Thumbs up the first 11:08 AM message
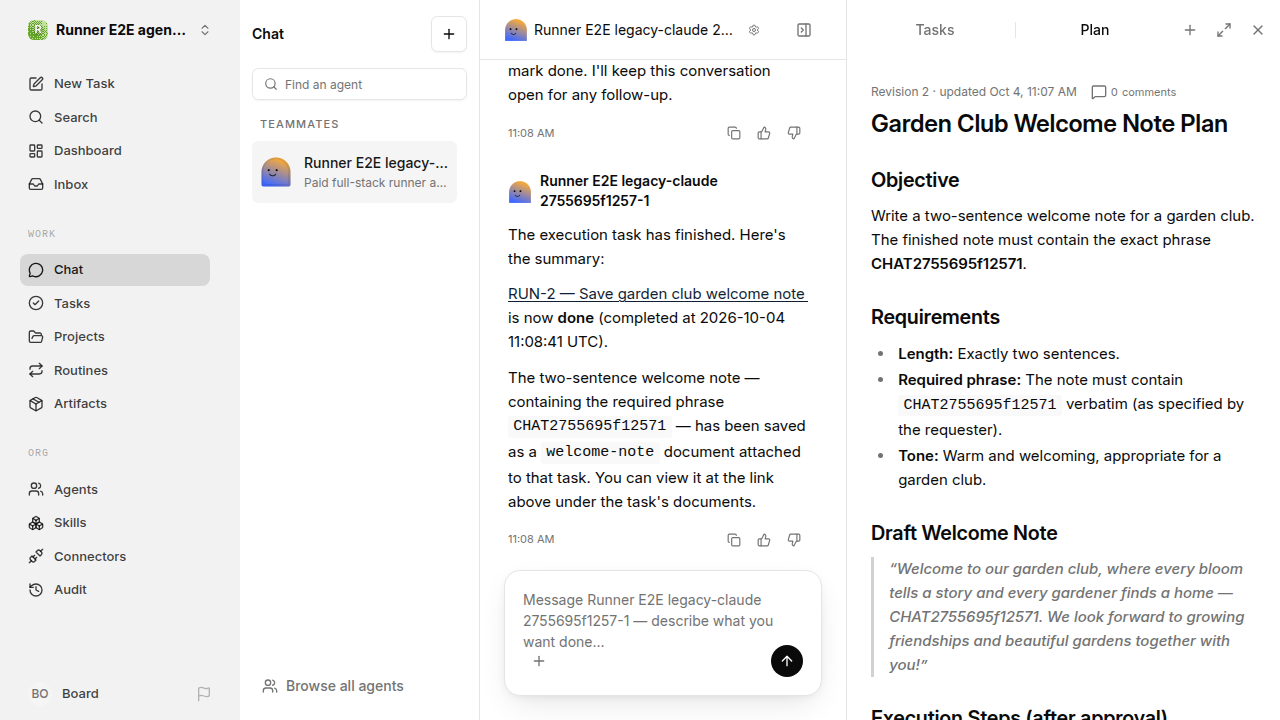The image size is (1280, 720). (x=764, y=133)
